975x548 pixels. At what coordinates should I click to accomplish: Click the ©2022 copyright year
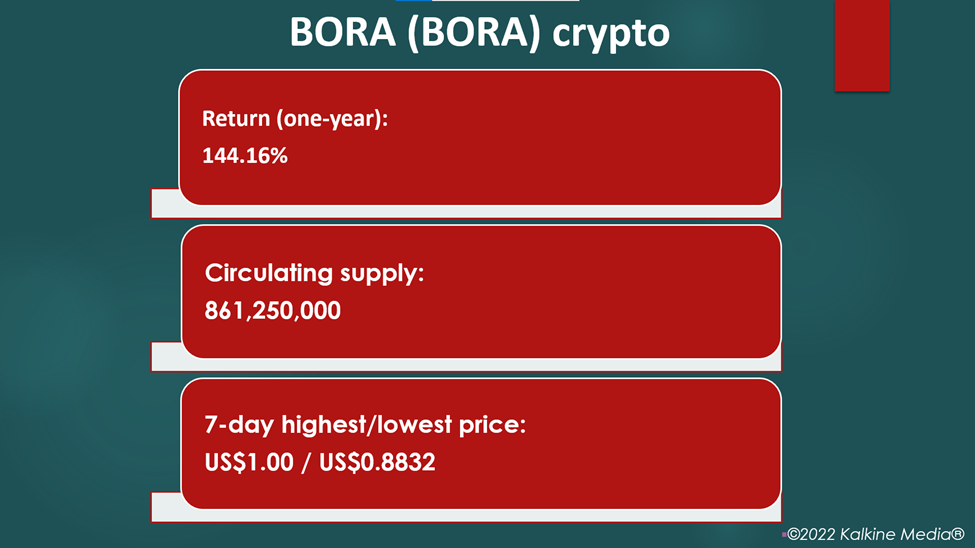811,534
